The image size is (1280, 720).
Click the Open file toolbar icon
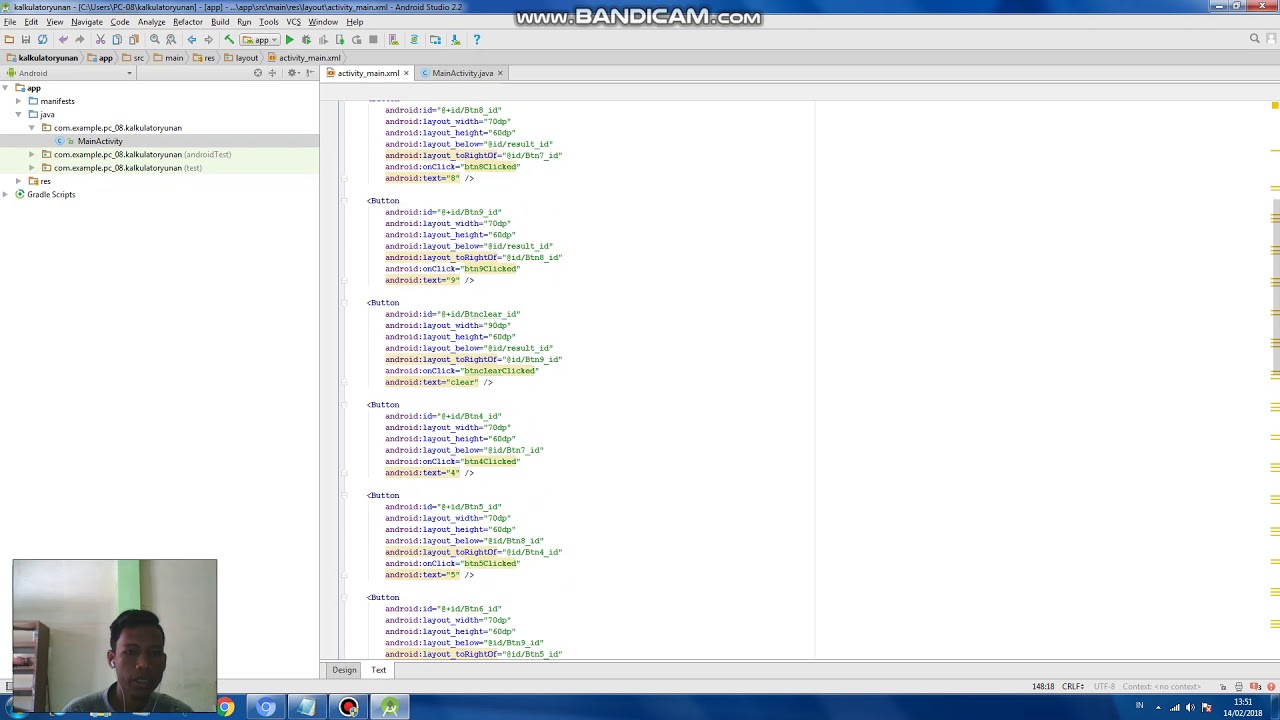[x=9, y=40]
